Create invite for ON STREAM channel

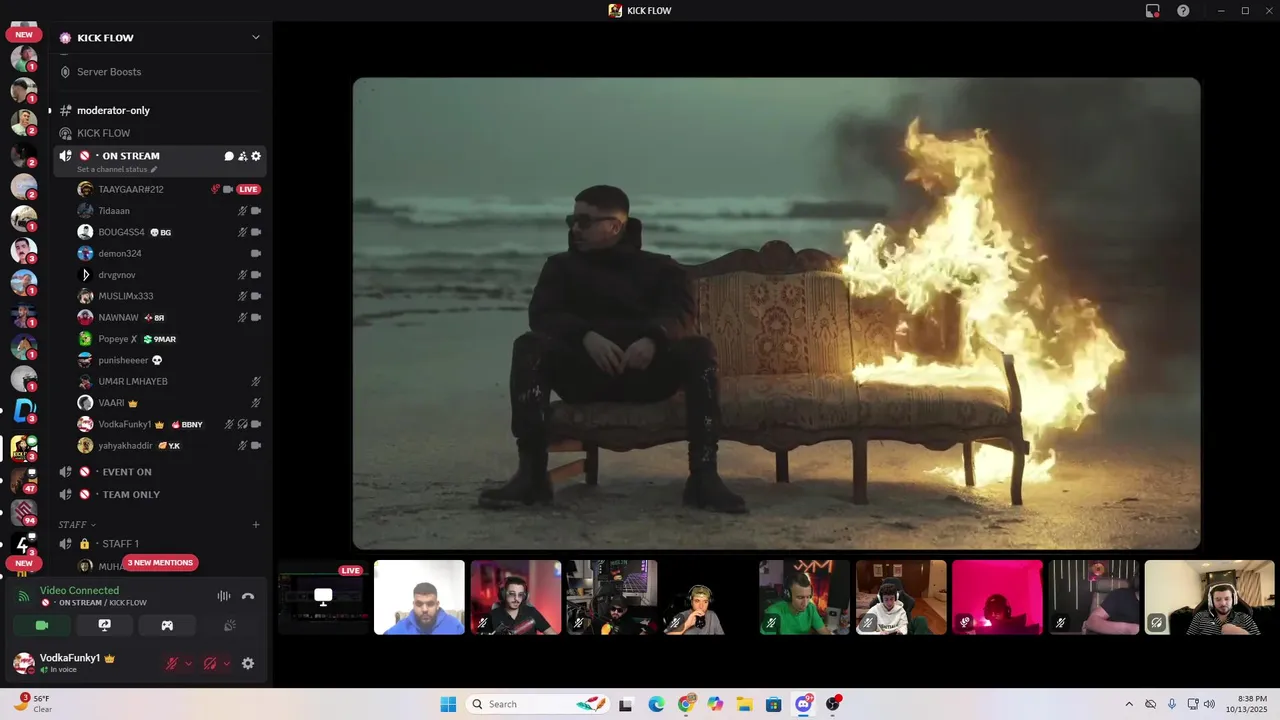pos(243,156)
